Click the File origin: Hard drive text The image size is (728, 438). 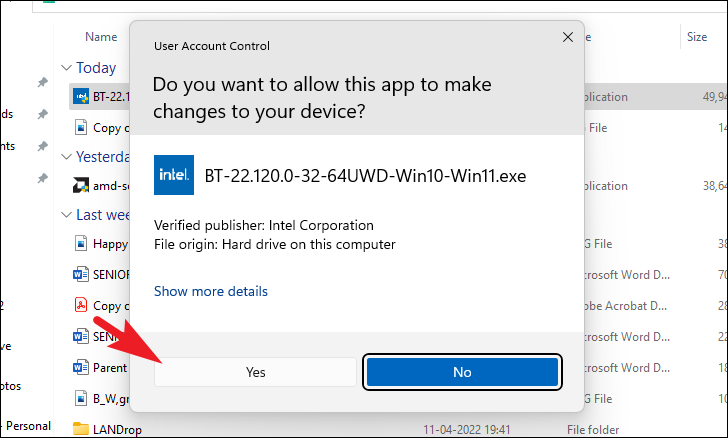275,244
